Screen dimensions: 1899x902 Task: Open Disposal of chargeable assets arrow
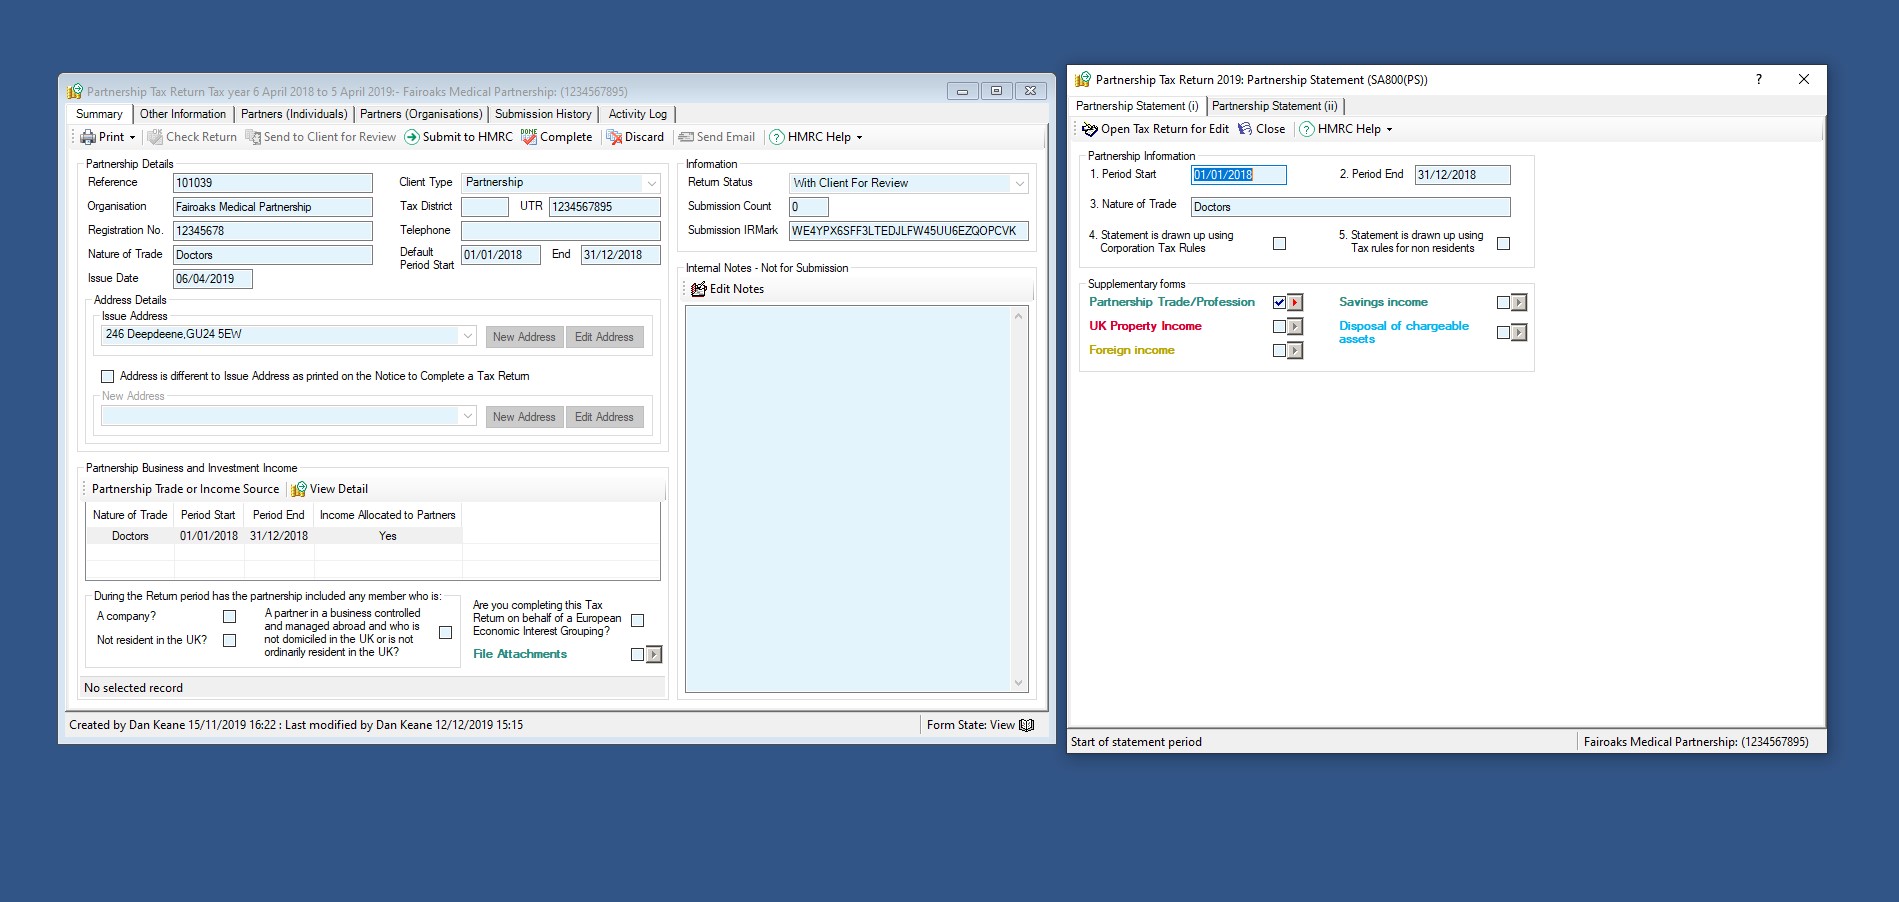[x=1520, y=333]
